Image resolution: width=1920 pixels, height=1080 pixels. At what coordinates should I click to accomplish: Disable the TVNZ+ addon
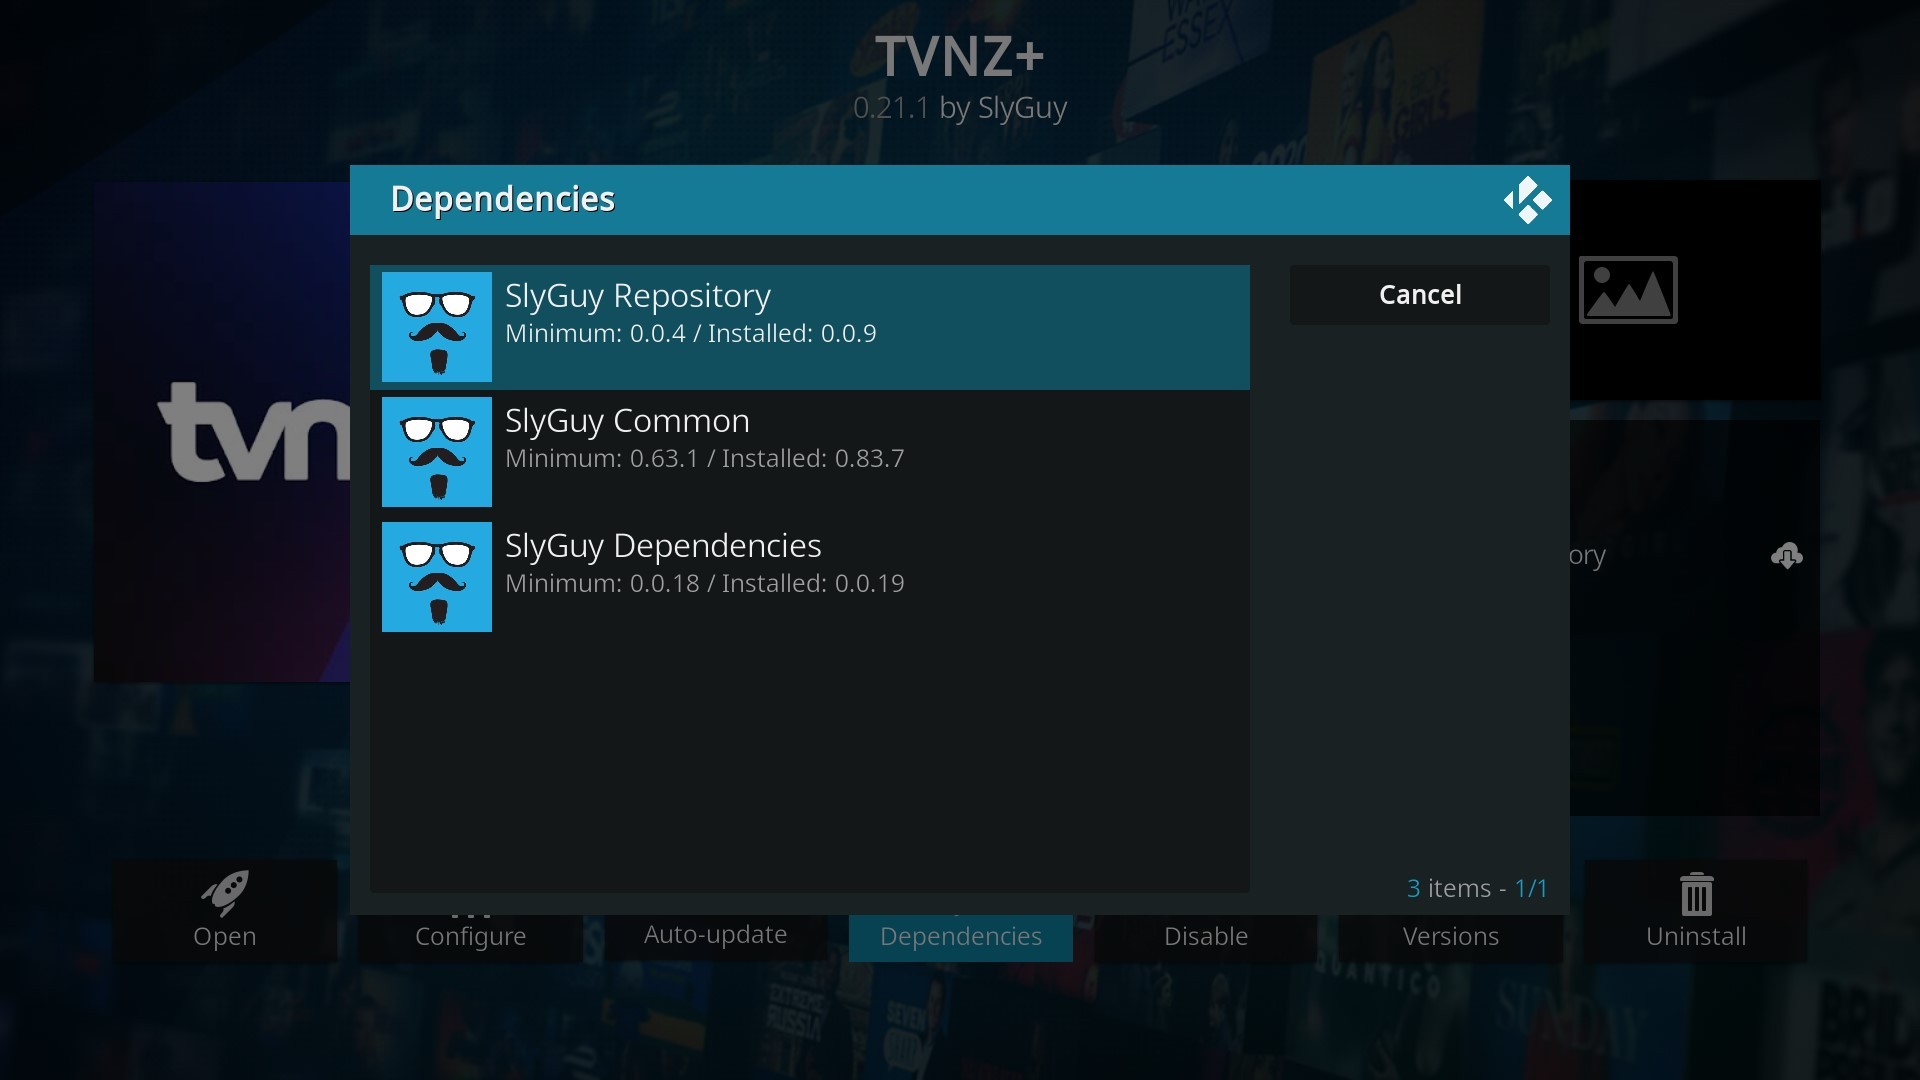pyautogui.click(x=1205, y=937)
